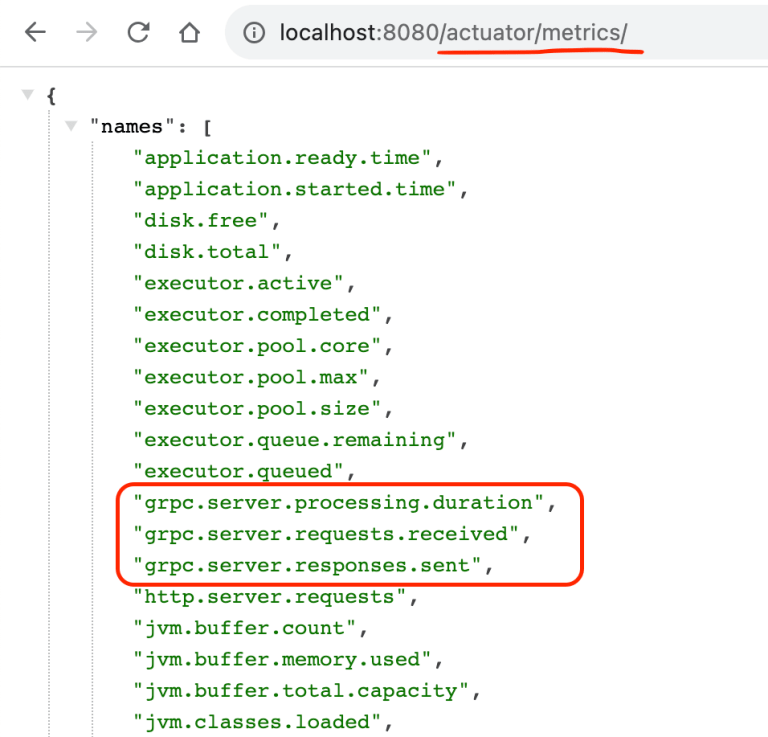Select "grpc.server.requests.received" entry
Image resolution: width=768 pixels, height=737 pixels.
(326, 534)
